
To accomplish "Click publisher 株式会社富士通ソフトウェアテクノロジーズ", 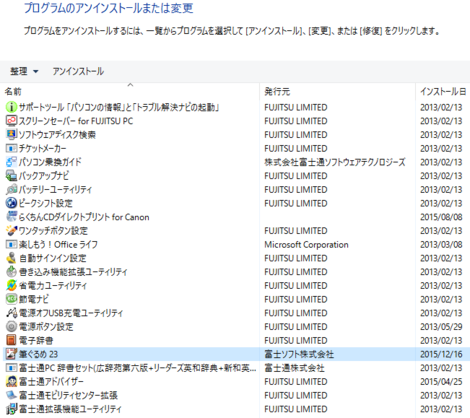I will pyautogui.click(x=335, y=162).
